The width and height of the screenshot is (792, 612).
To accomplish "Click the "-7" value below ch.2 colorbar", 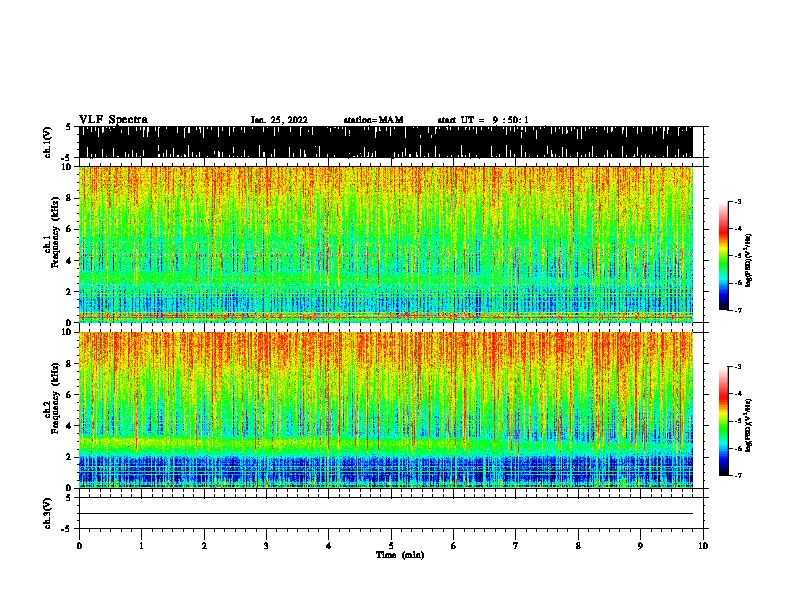I will (x=738, y=475).
